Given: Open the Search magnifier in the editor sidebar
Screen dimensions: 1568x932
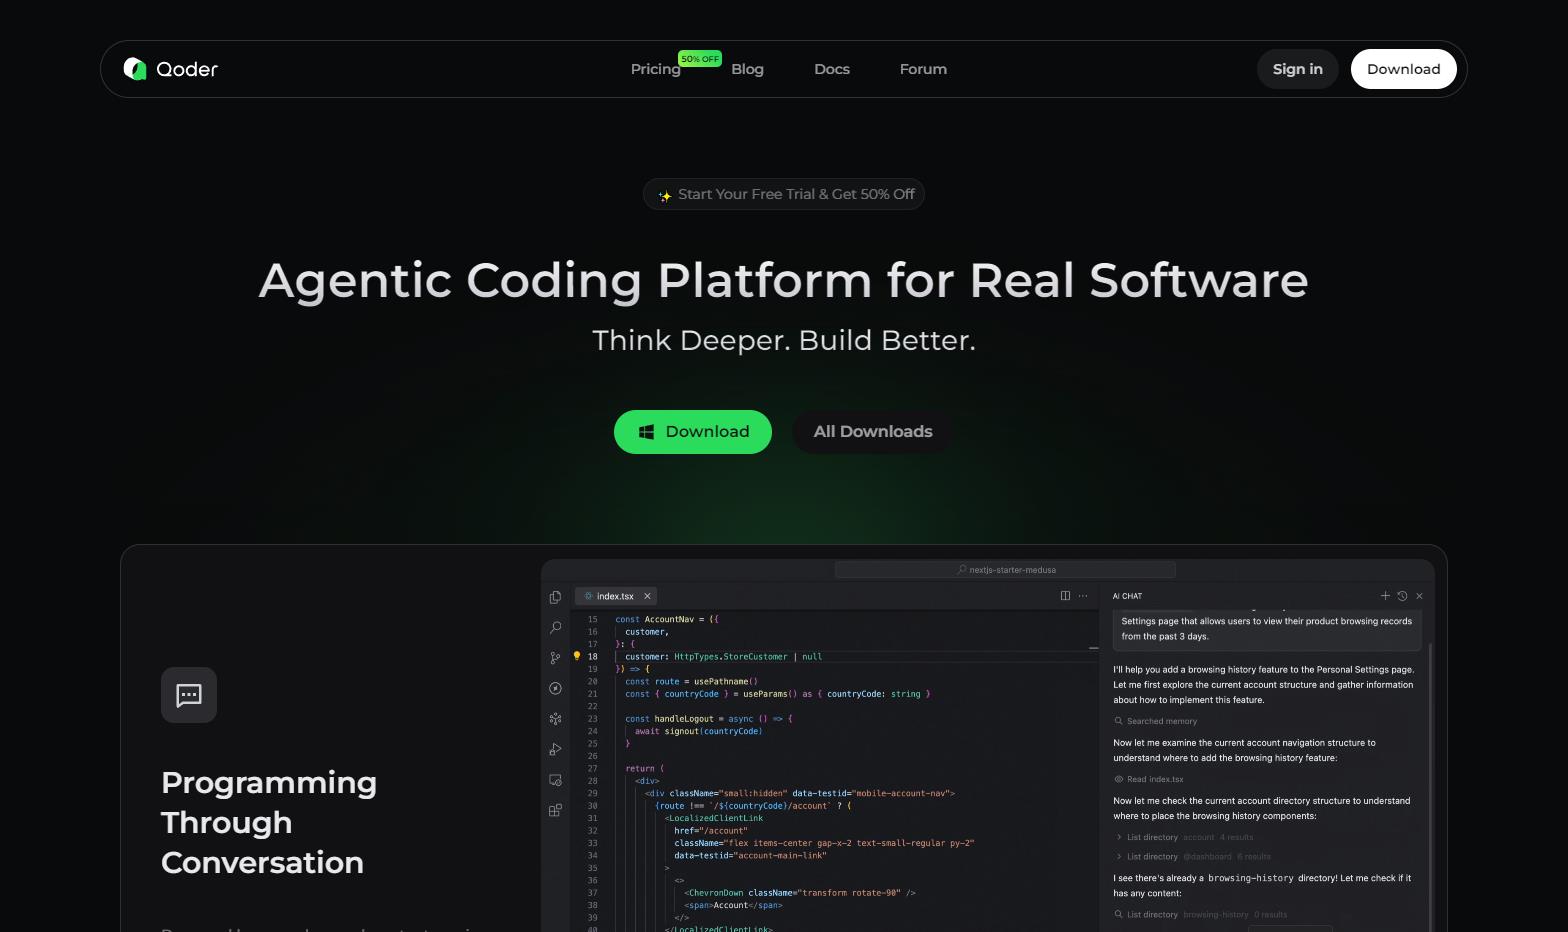Looking at the screenshot, I should [x=555, y=627].
